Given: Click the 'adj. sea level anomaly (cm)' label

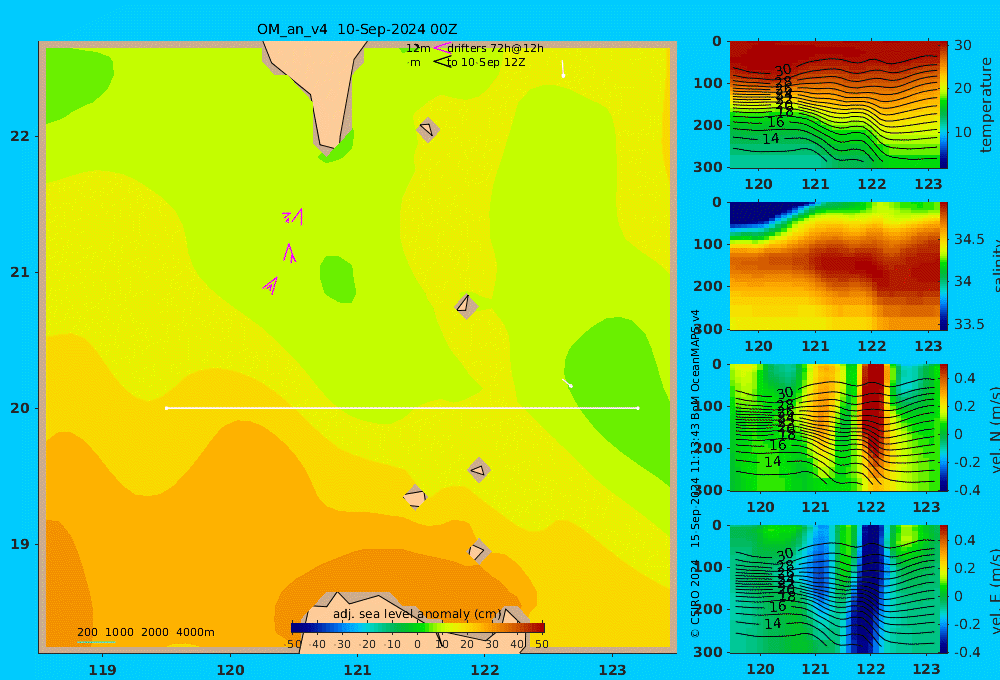Looking at the screenshot, I should (417, 614).
